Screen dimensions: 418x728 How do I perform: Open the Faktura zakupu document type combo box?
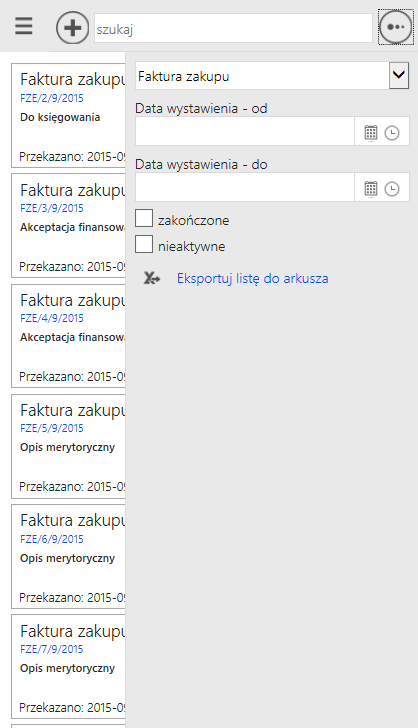click(x=272, y=76)
